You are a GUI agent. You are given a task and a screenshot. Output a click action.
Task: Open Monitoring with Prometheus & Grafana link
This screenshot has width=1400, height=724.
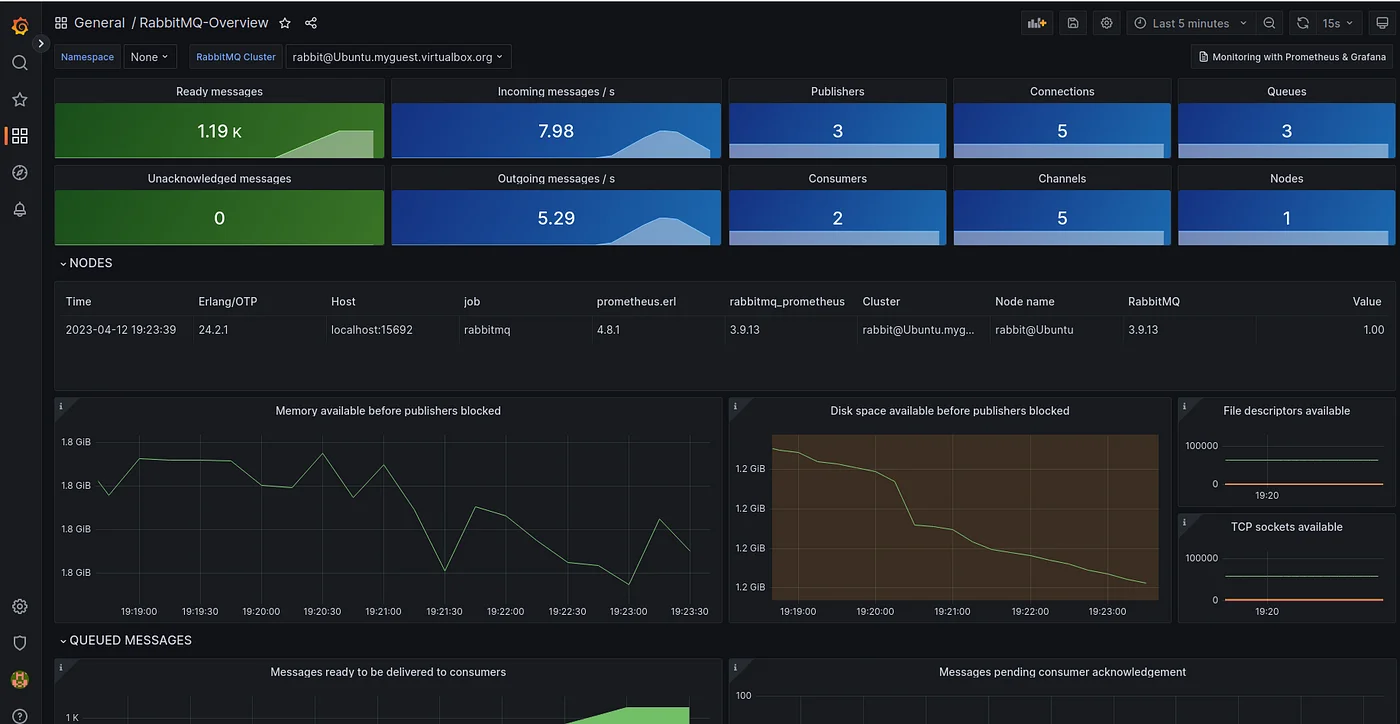point(1292,57)
